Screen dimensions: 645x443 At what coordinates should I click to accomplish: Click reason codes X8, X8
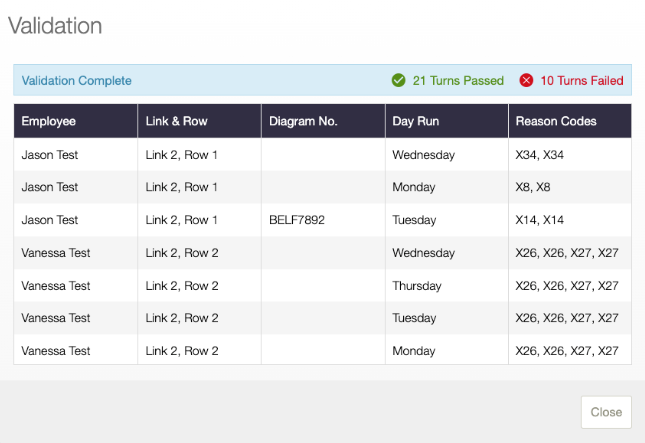533,187
